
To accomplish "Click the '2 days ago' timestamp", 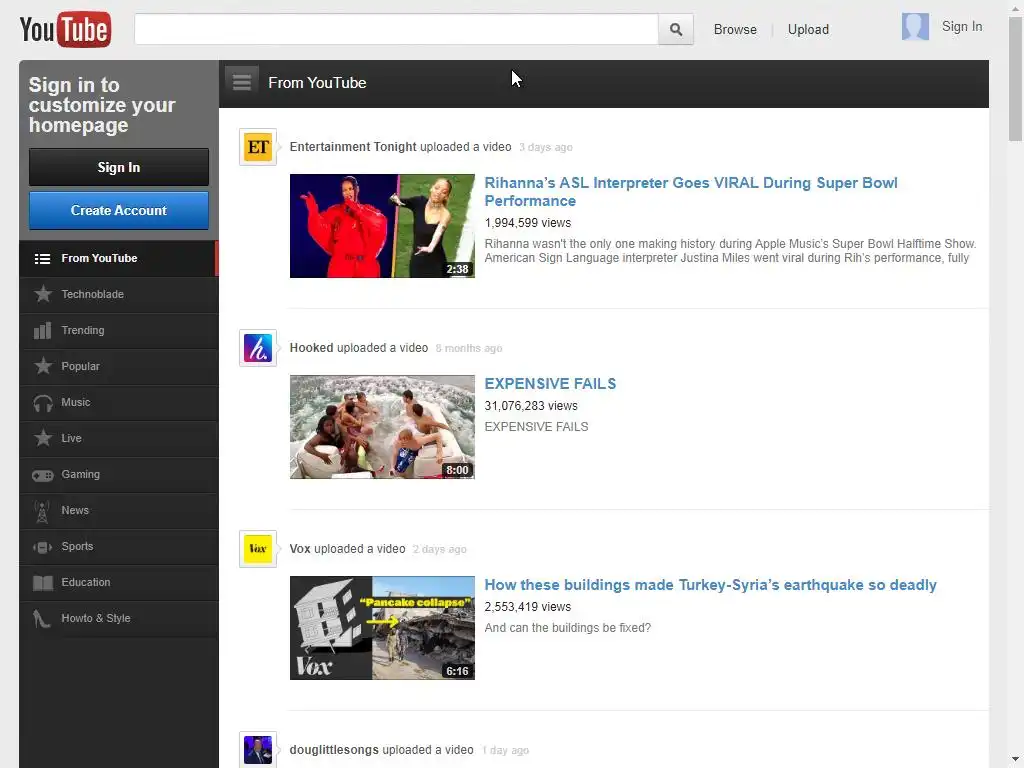I will (439, 549).
